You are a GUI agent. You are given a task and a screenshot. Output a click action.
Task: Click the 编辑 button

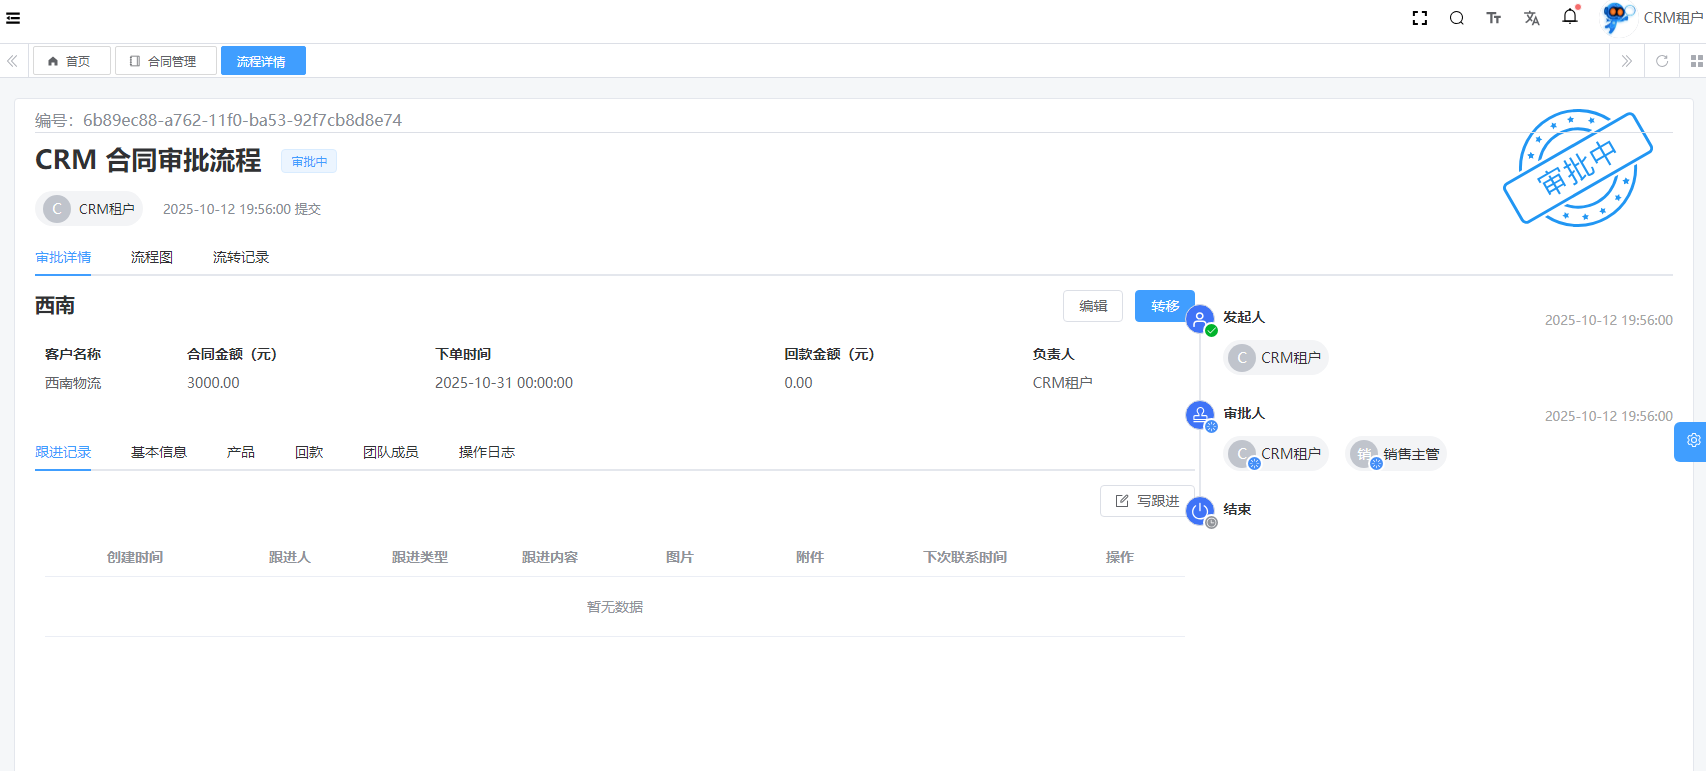1092,306
